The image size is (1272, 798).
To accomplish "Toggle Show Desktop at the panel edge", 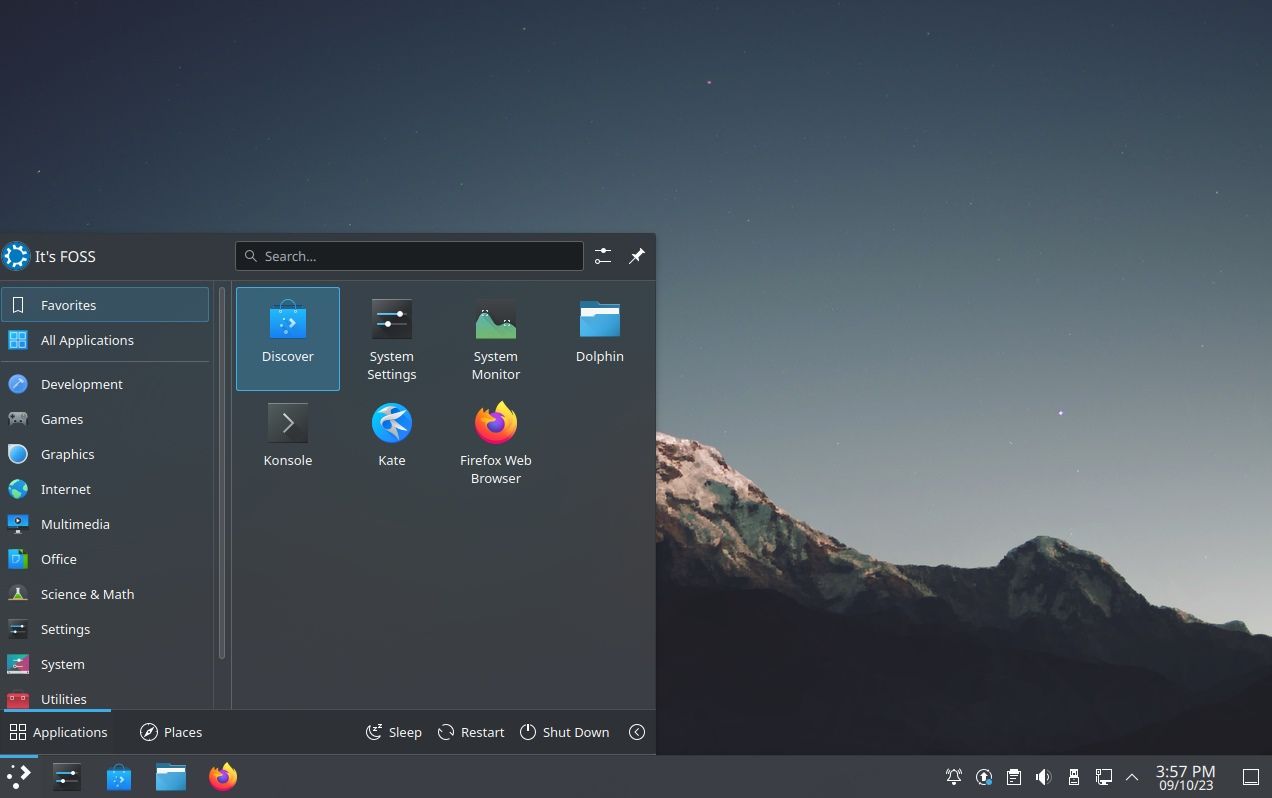I will point(1251,776).
